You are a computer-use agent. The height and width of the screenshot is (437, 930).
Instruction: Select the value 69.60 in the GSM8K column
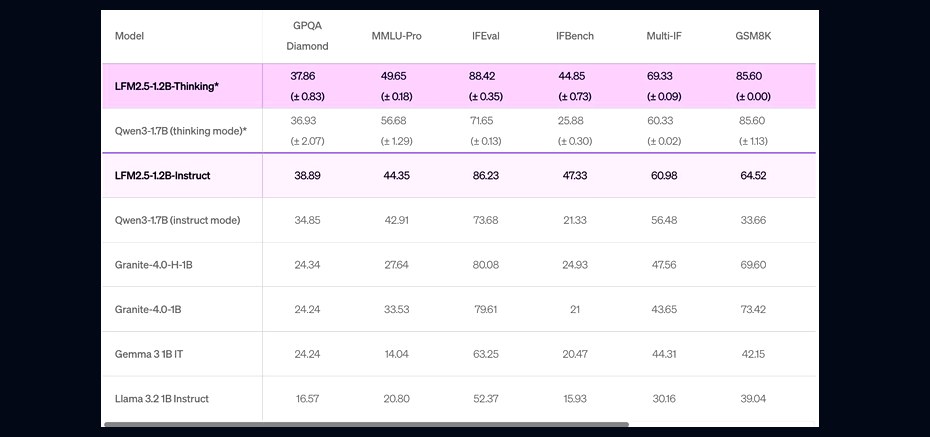coord(753,264)
